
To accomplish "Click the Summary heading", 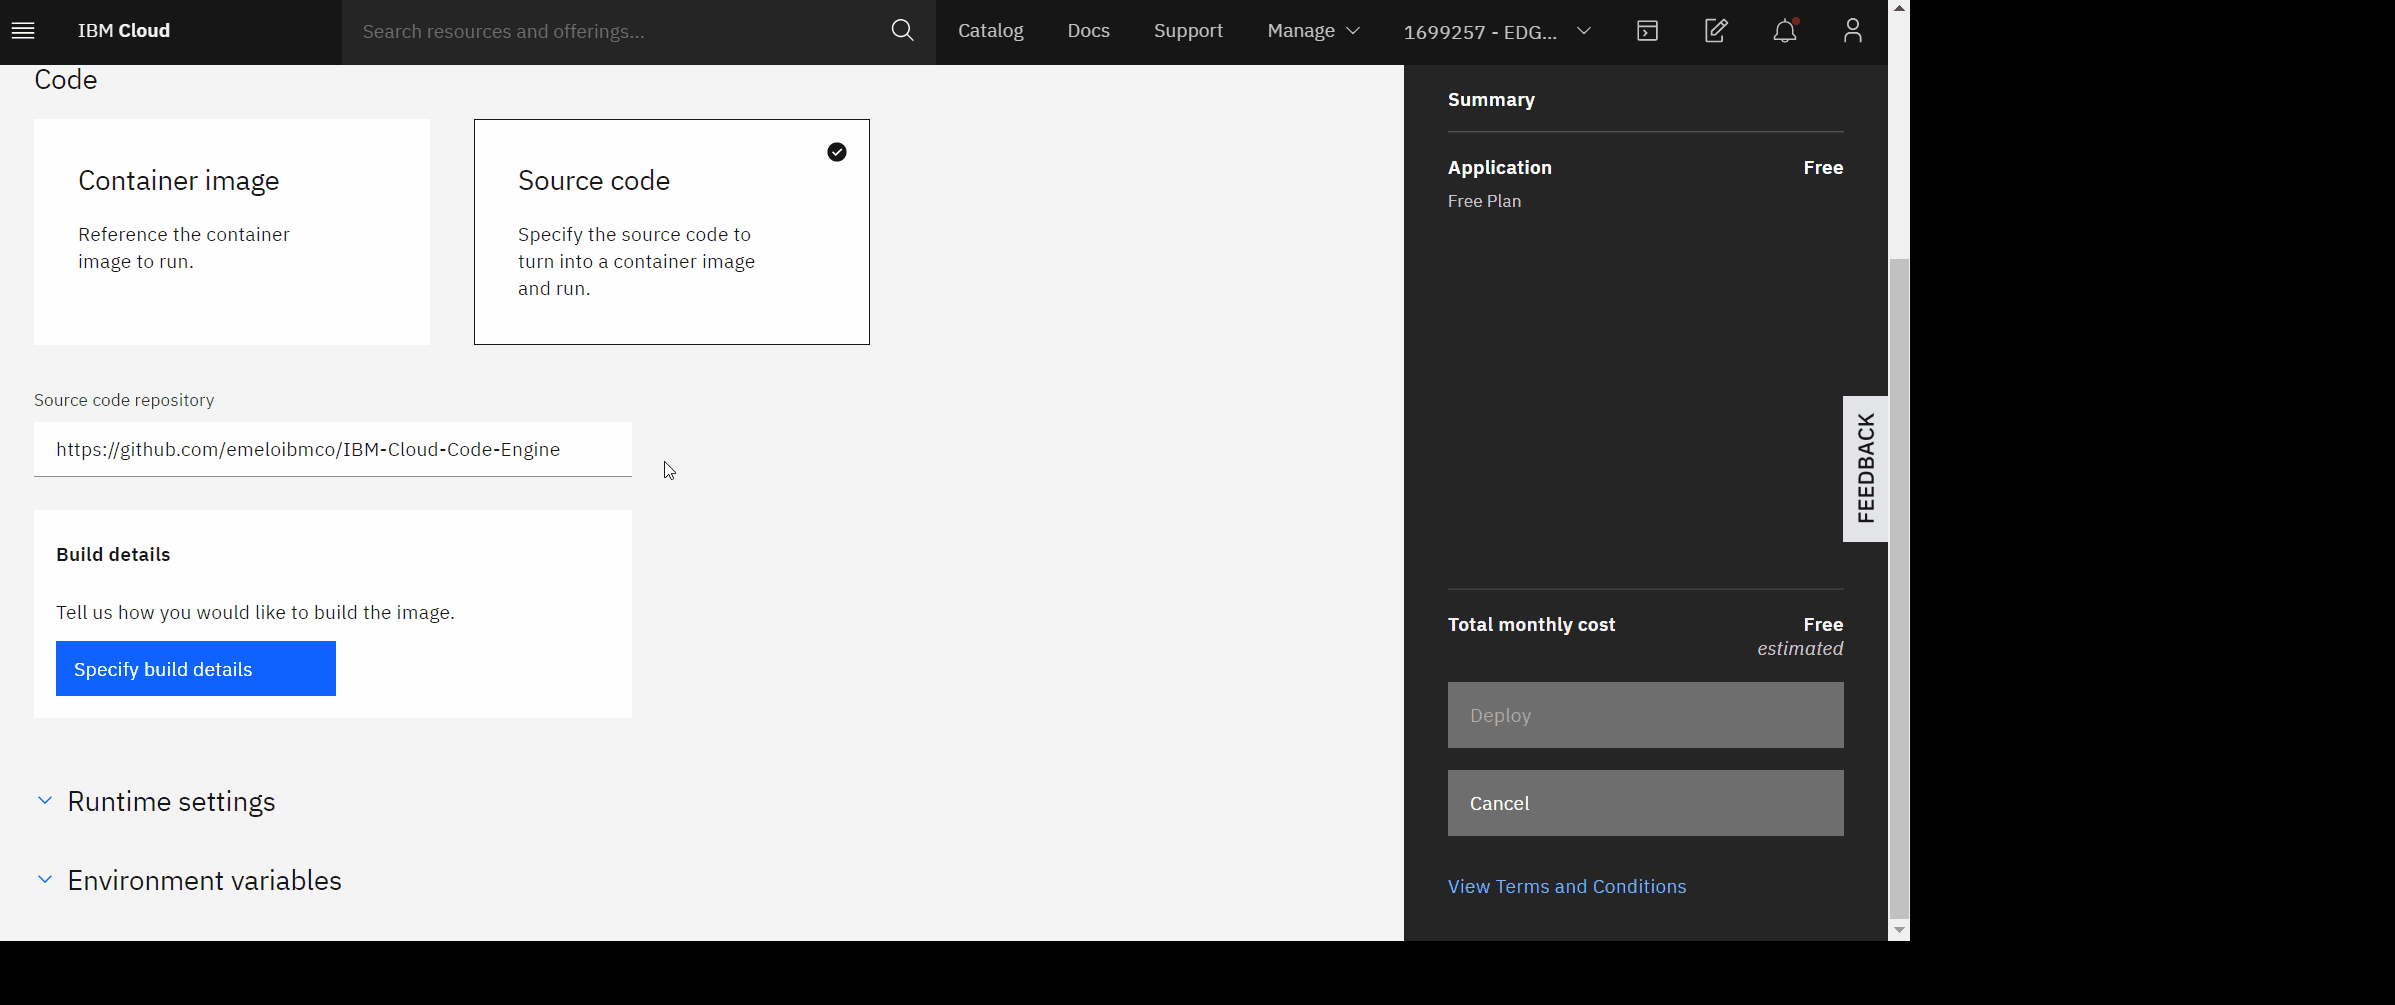I will pyautogui.click(x=1491, y=100).
